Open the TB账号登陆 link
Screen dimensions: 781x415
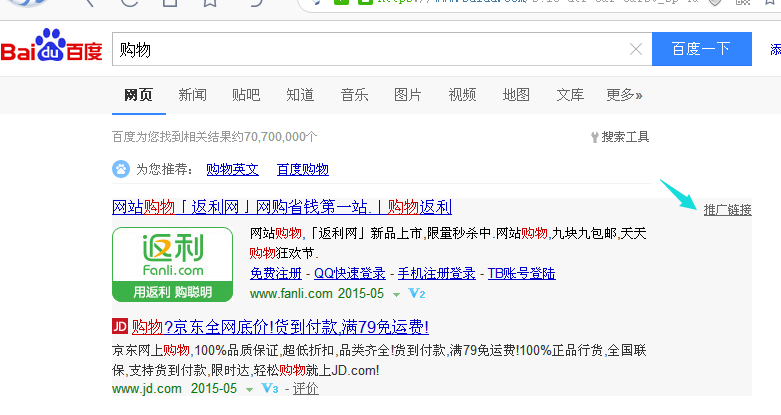click(521, 274)
